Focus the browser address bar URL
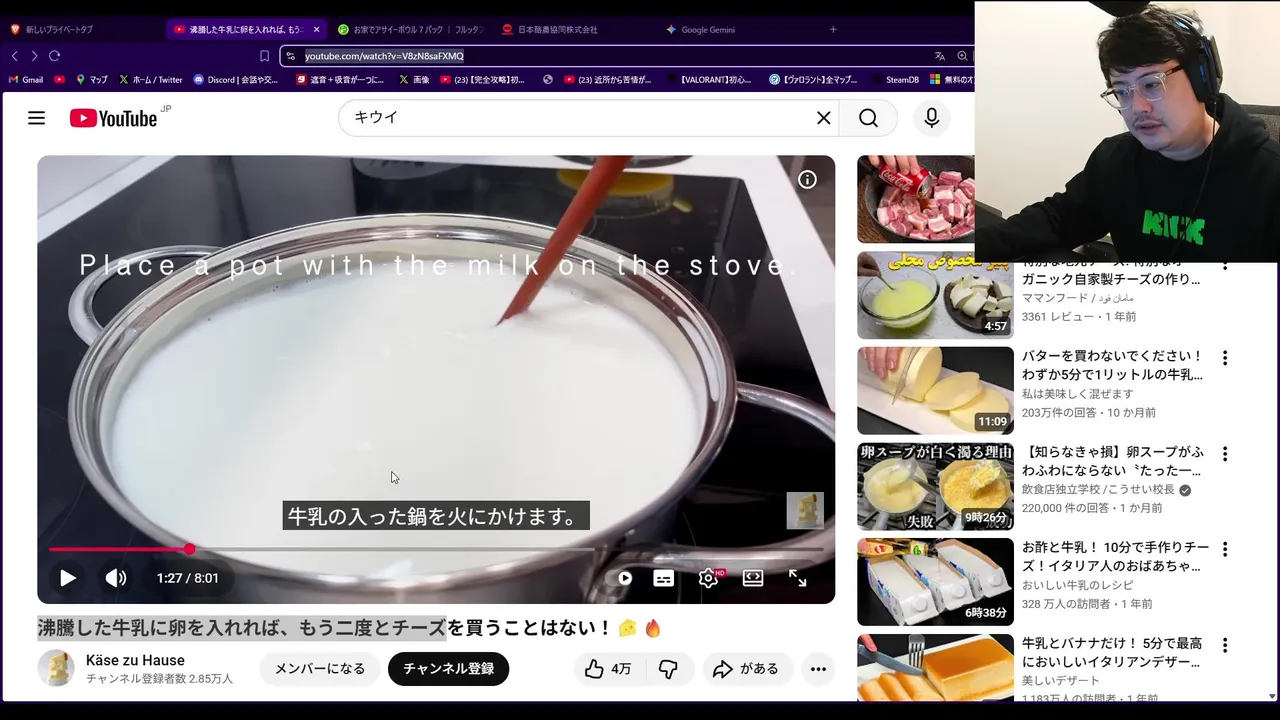This screenshot has height=720, width=1280. (x=384, y=56)
